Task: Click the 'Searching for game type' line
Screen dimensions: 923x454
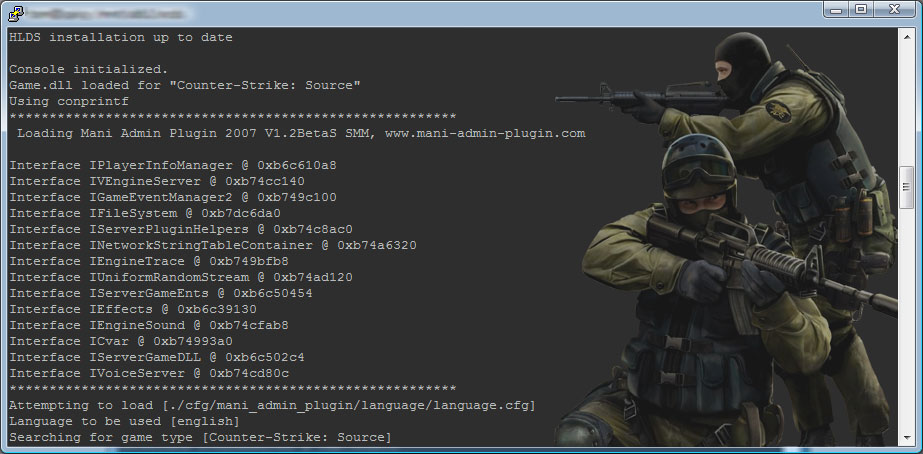Action: tap(200, 438)
